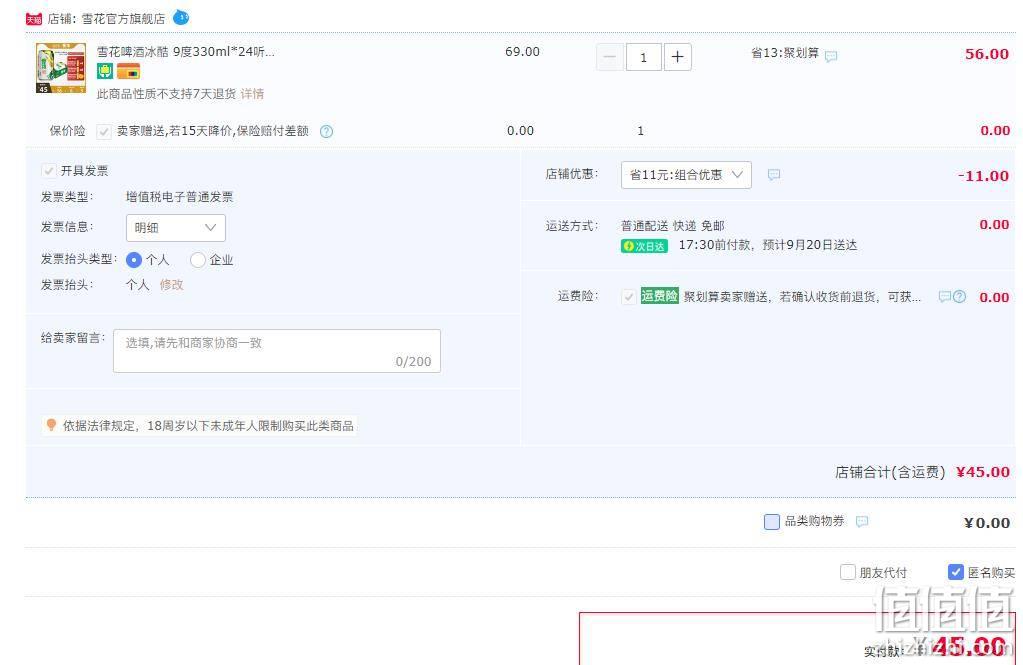Click the orange lightbulb notice icon
Viewport: 1023px width, 665px height.
pyautogui.click(x=51, y=425)
